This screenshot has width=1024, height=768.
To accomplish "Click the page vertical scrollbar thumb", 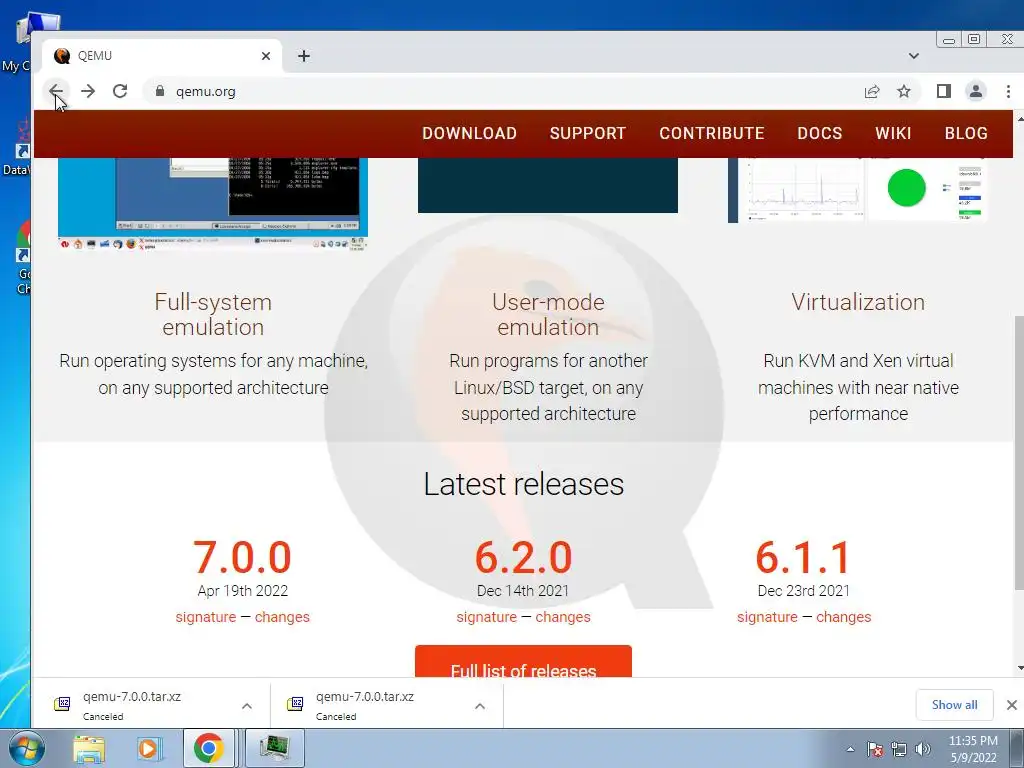I will tap(1018, 452).
